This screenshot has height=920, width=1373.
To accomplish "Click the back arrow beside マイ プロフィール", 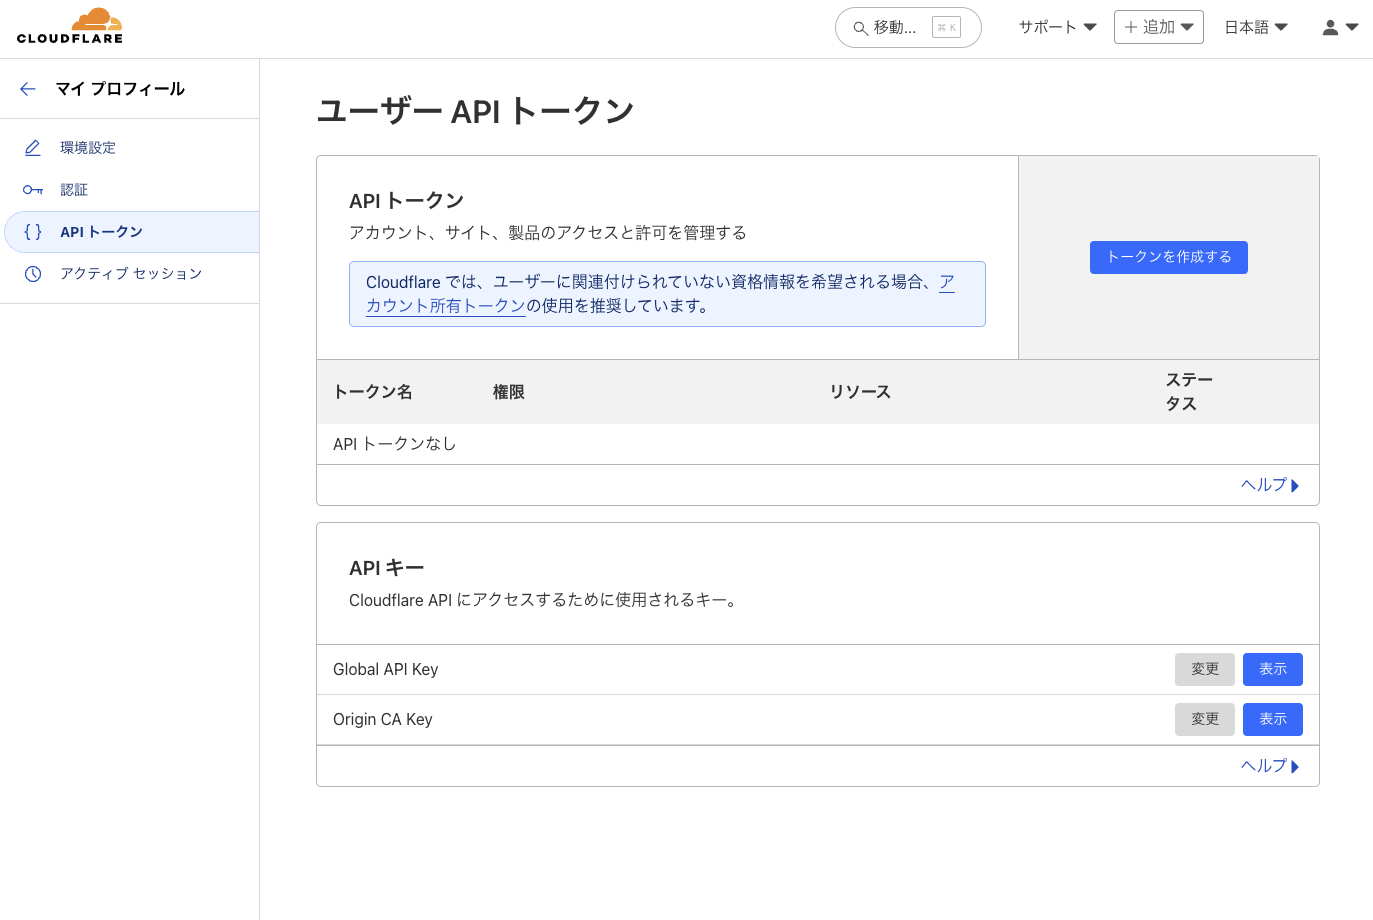I will 28,88.
